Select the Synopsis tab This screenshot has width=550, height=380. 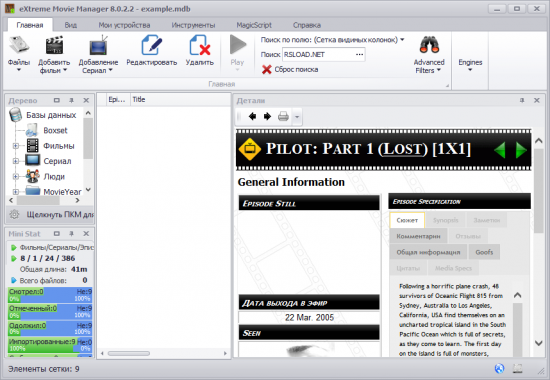click(x=445, y=220)
